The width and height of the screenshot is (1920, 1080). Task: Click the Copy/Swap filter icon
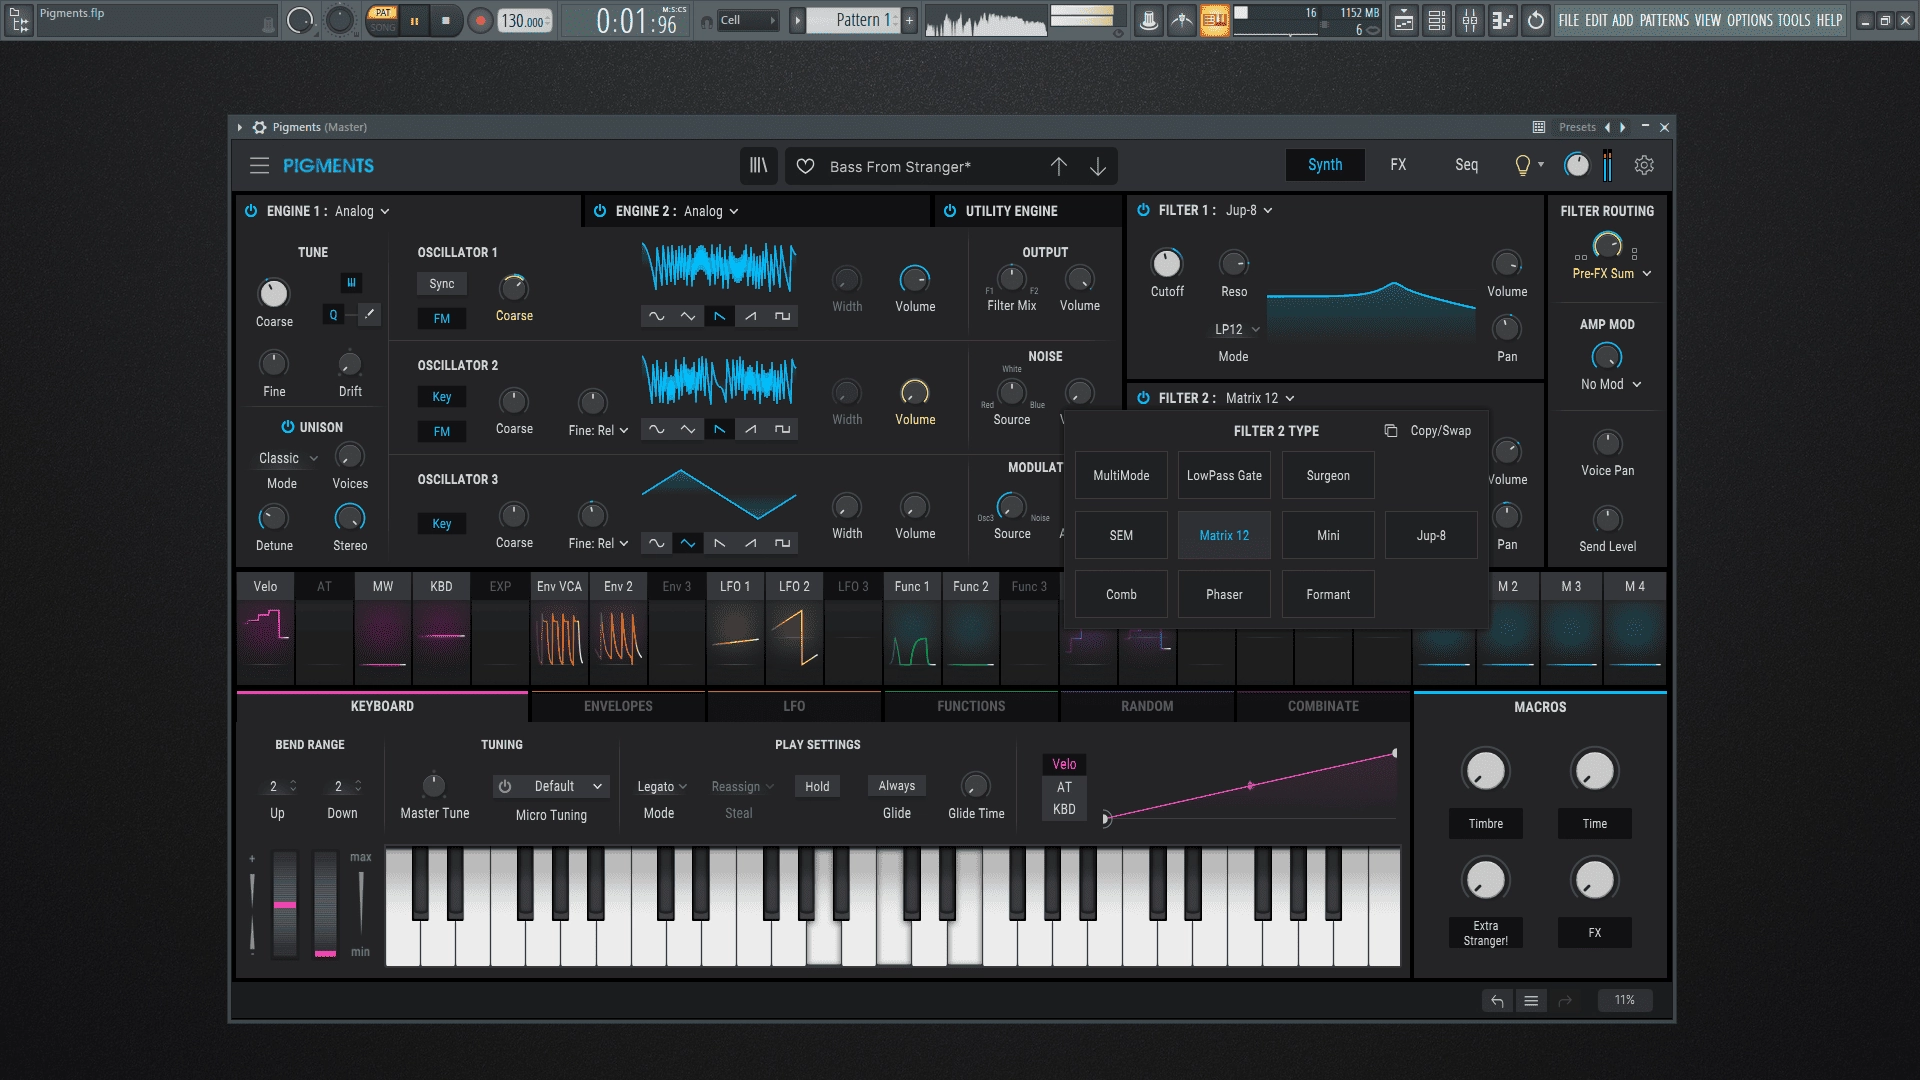point(1390,431)
